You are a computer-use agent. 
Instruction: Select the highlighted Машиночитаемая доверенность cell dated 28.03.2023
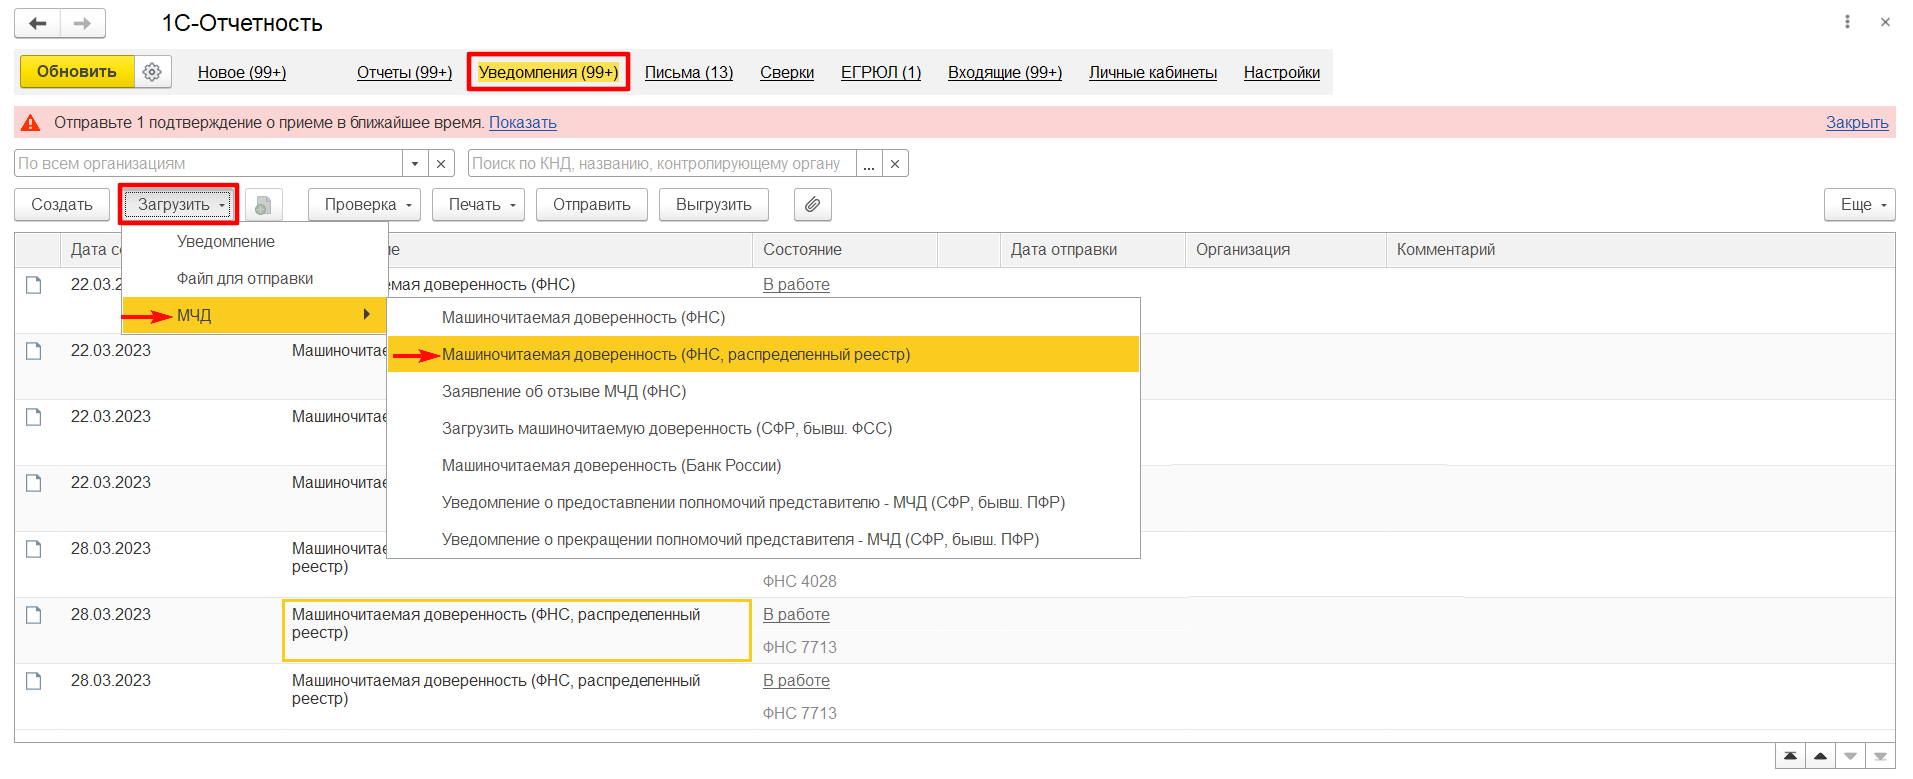(517, 630)
